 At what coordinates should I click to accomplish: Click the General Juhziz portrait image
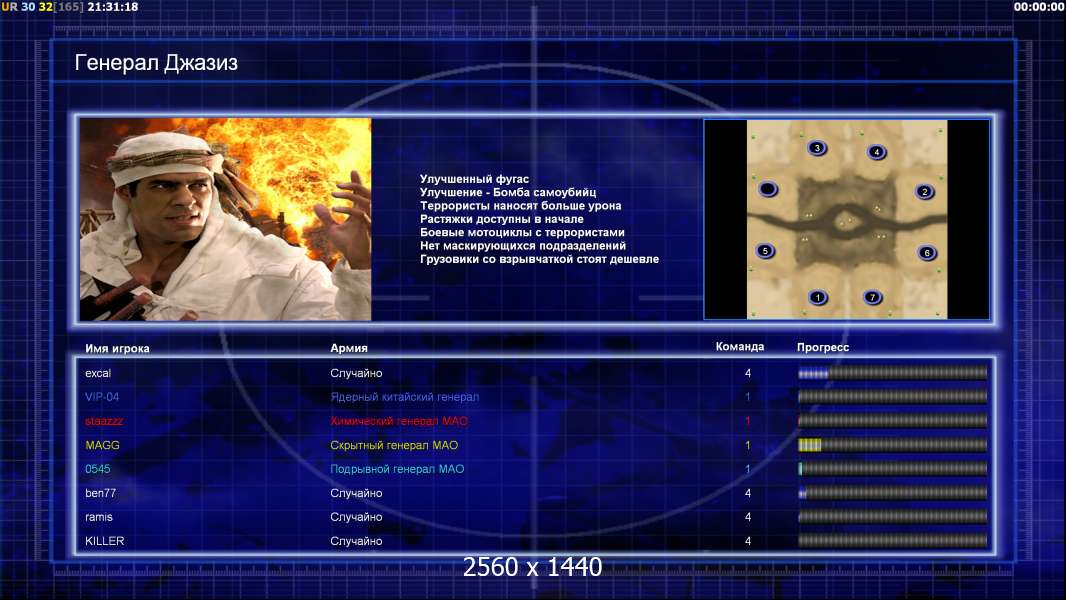[x=225, y=219]
